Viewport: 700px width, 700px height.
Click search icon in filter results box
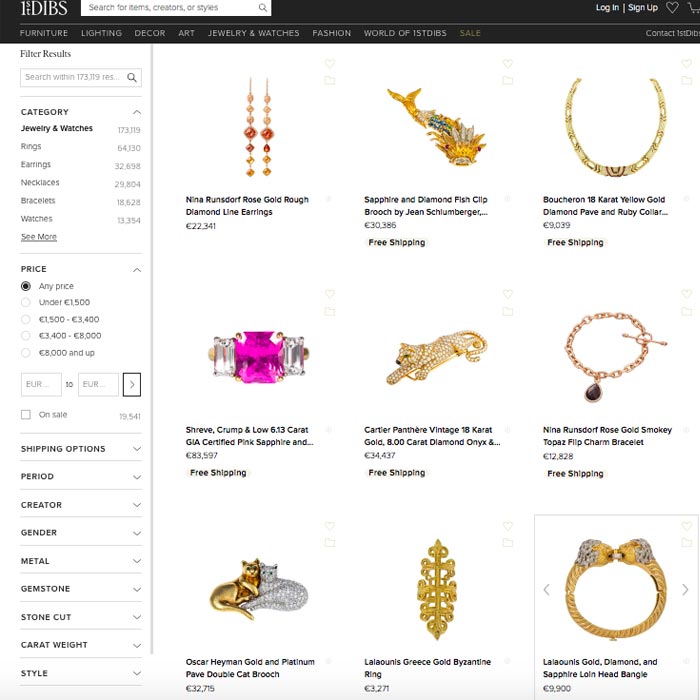coord(132,78)
